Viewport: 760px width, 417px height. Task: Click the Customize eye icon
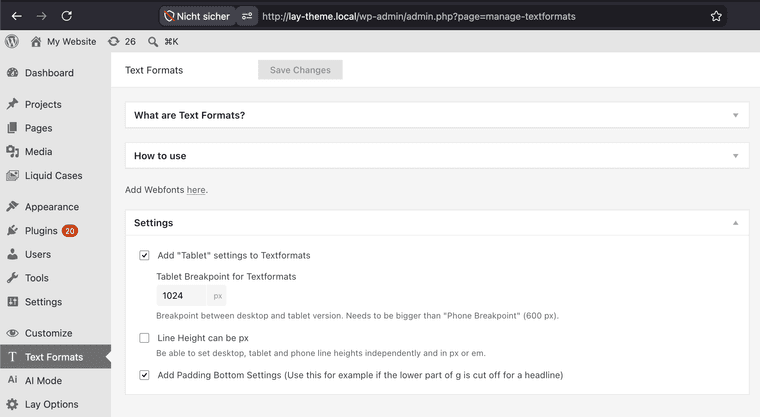tap(12, 333)
